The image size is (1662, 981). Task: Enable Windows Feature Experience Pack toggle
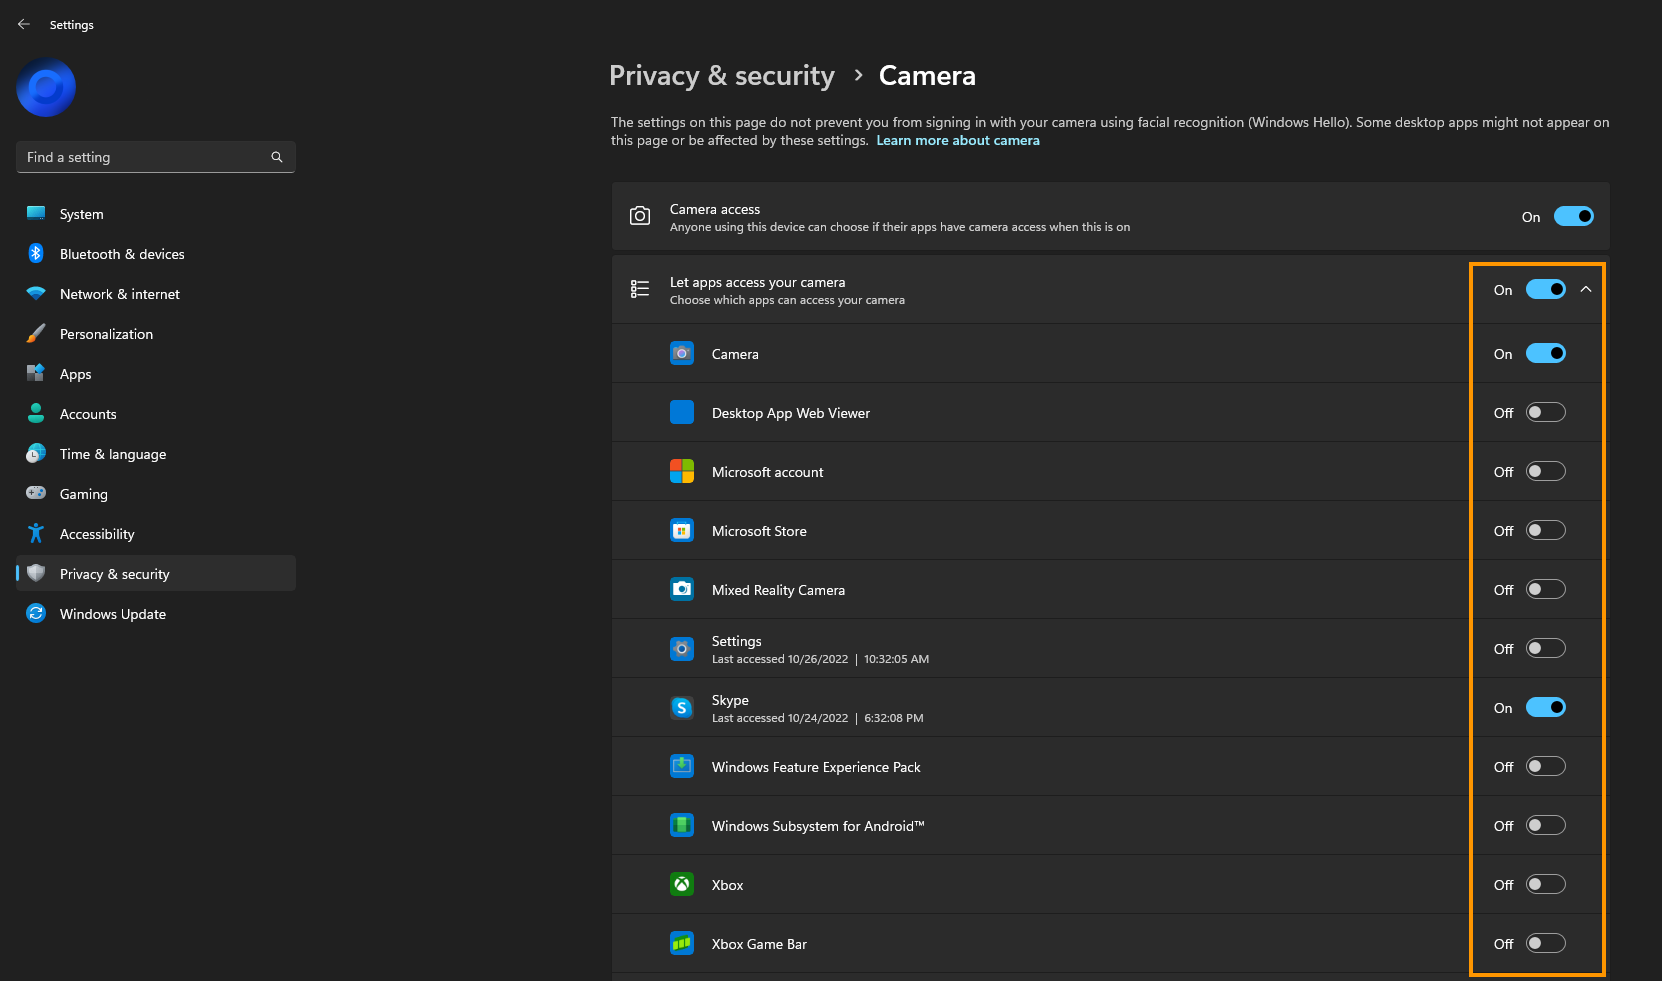coord(1546,766)
